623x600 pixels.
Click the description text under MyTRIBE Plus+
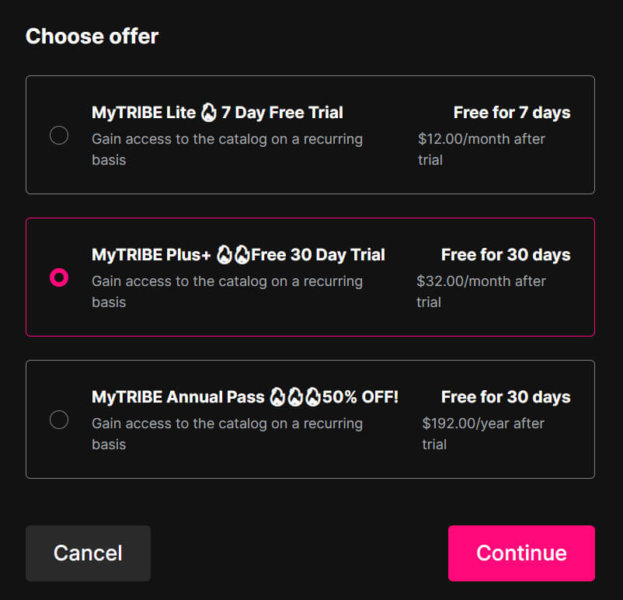click(227, 291)
